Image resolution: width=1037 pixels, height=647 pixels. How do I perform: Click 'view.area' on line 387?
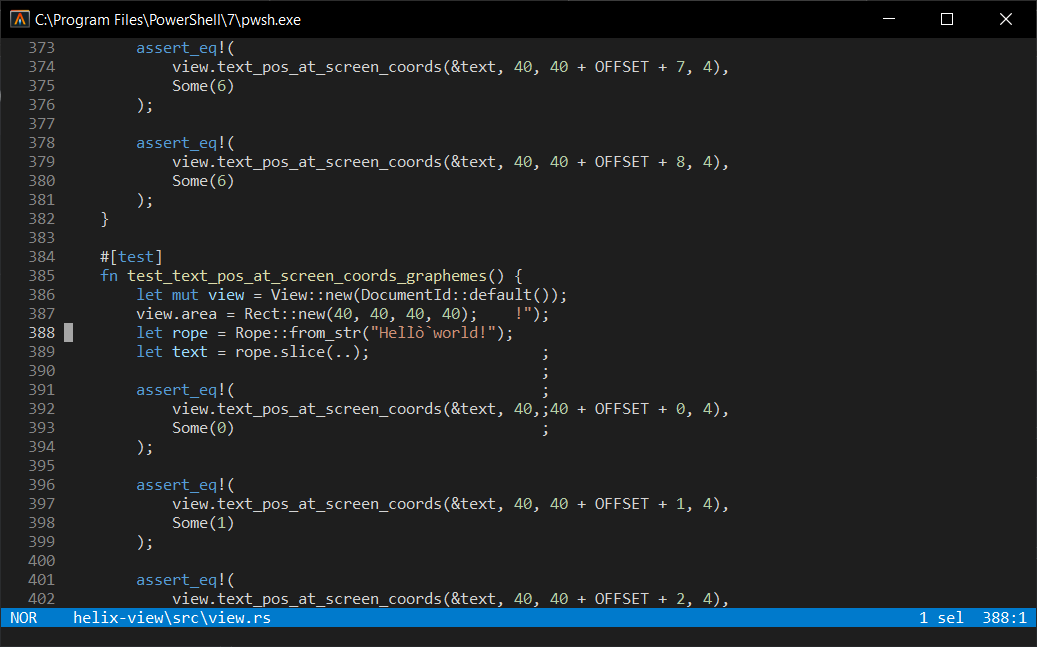point(177,314)
